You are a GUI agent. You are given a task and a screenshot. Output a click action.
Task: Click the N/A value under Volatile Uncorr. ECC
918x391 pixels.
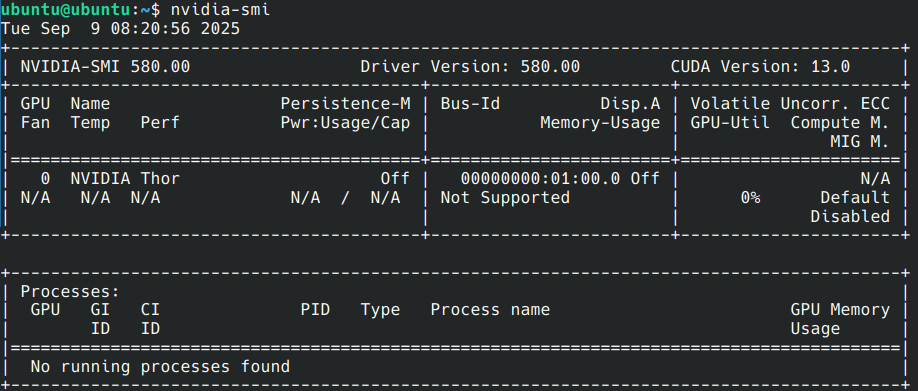[x=875, y=179]
